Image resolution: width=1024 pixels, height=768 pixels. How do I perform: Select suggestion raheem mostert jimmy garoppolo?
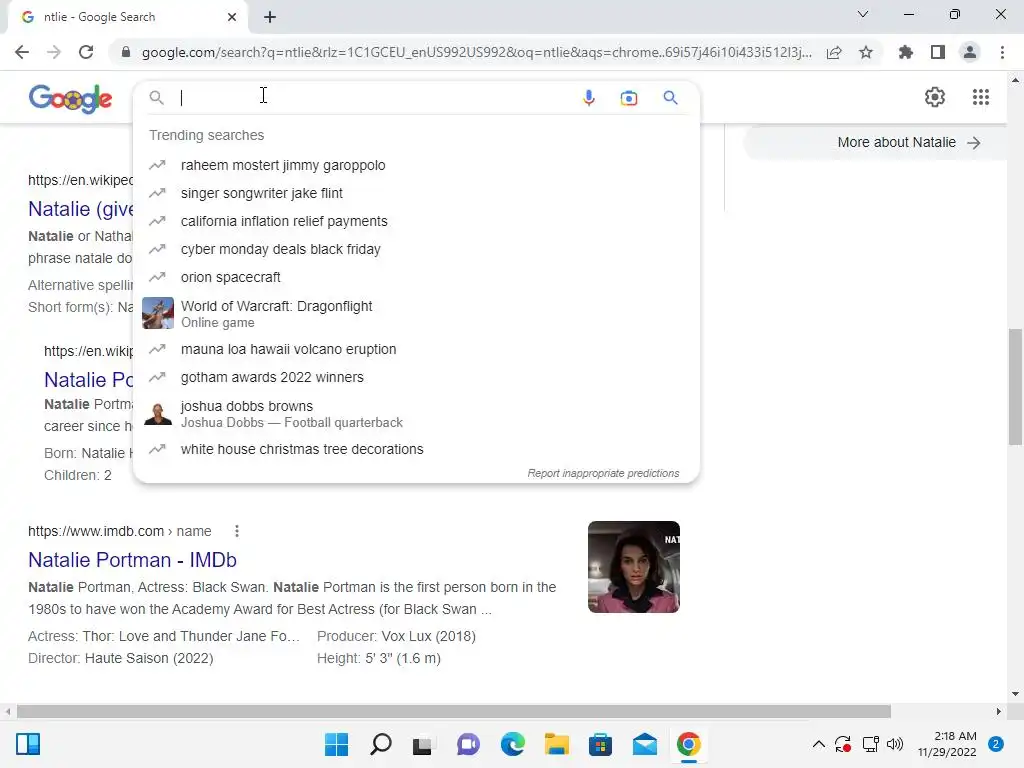tap(416, 165)
